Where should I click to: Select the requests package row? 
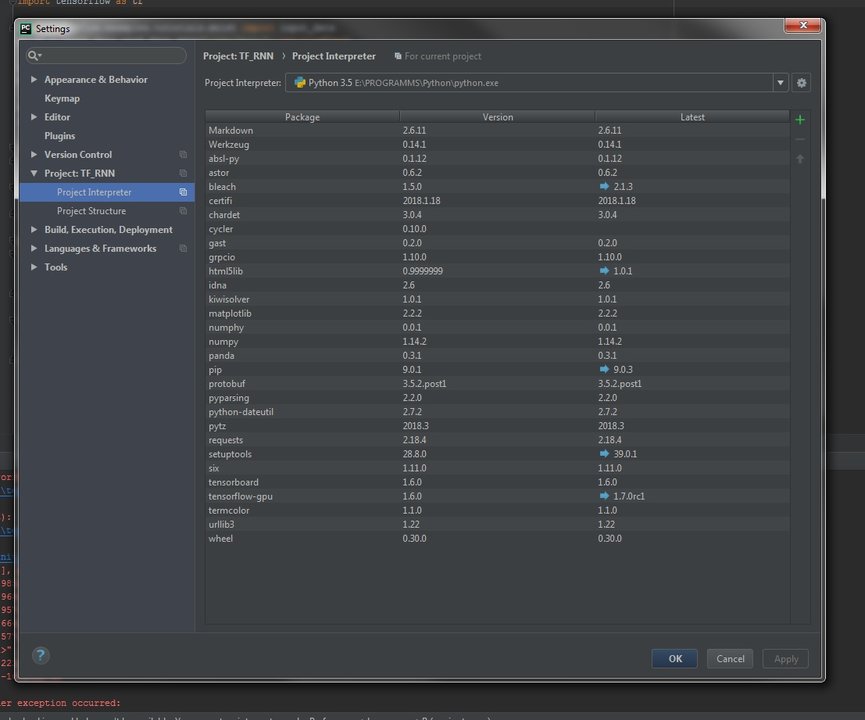497,440
